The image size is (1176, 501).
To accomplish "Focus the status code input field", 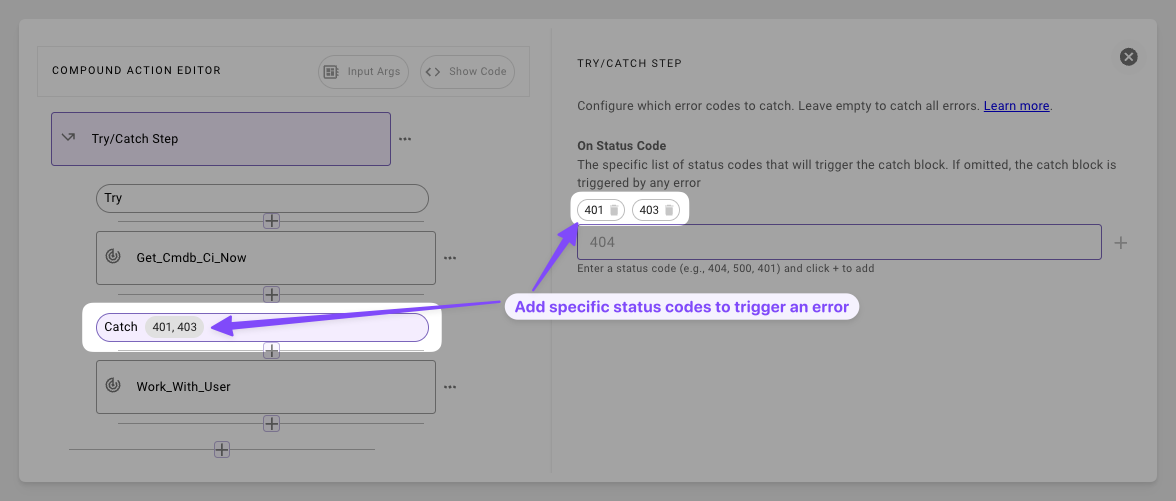I will click(x=839, y=242).
